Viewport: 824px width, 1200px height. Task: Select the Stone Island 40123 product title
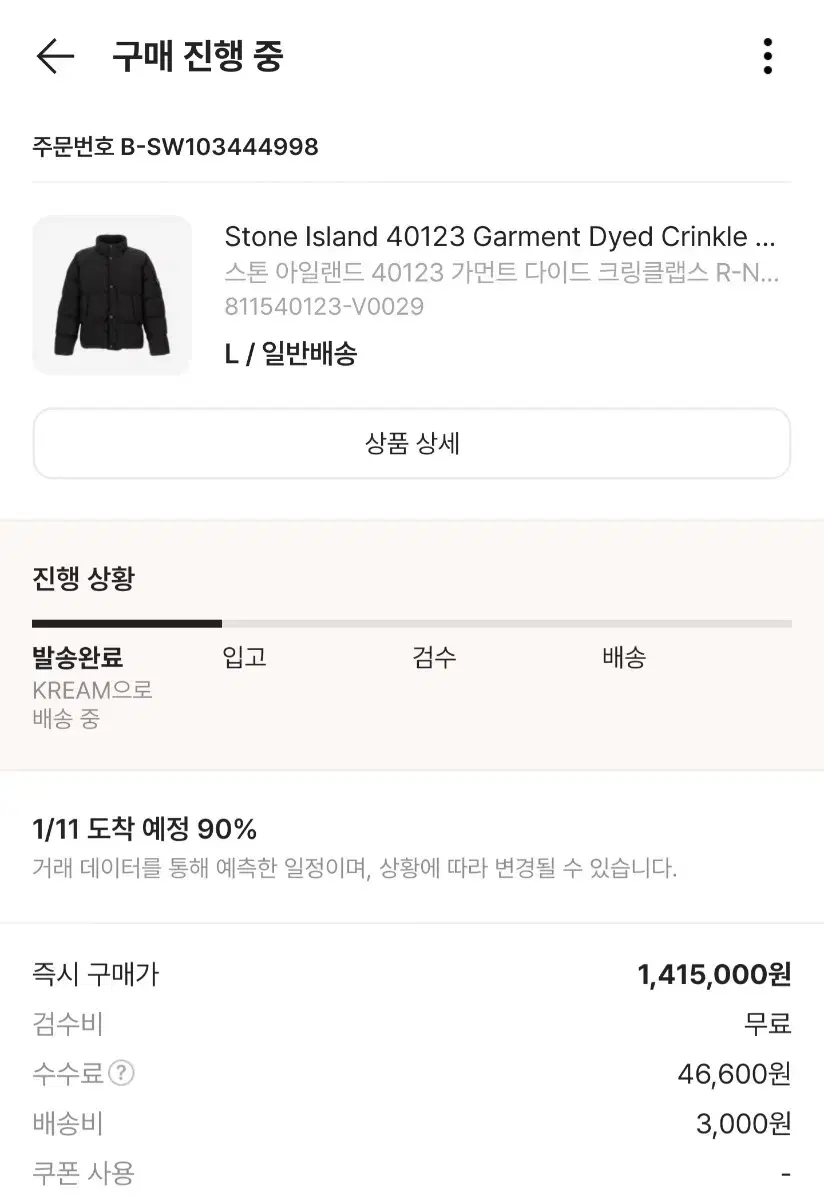click(500, 237)
